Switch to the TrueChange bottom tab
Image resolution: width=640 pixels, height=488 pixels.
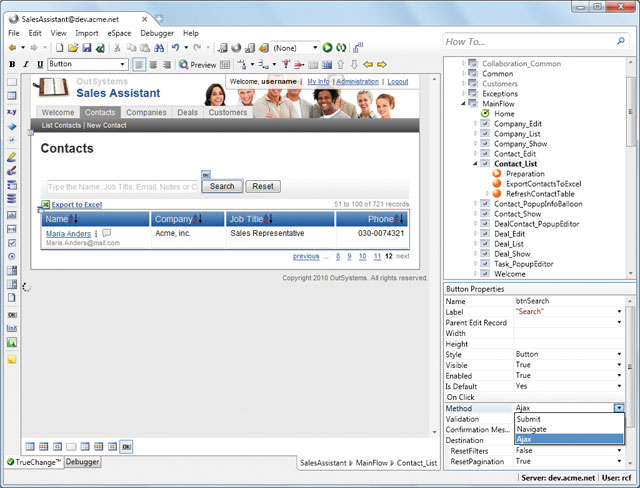coord(34,462)
